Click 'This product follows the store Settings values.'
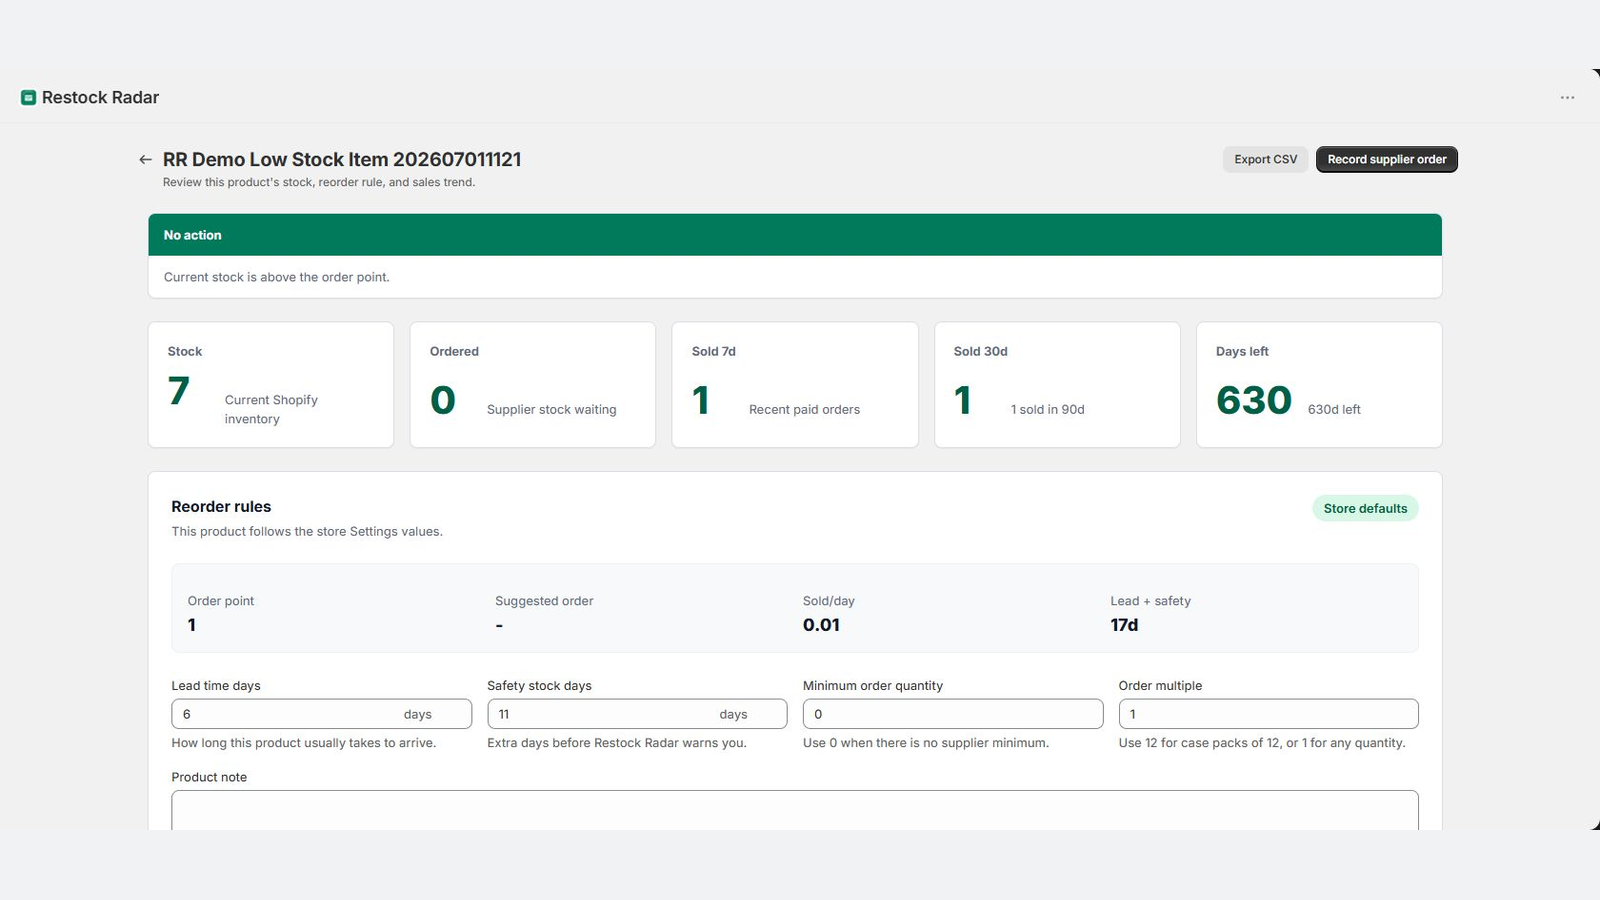 (x=307, y=531)
